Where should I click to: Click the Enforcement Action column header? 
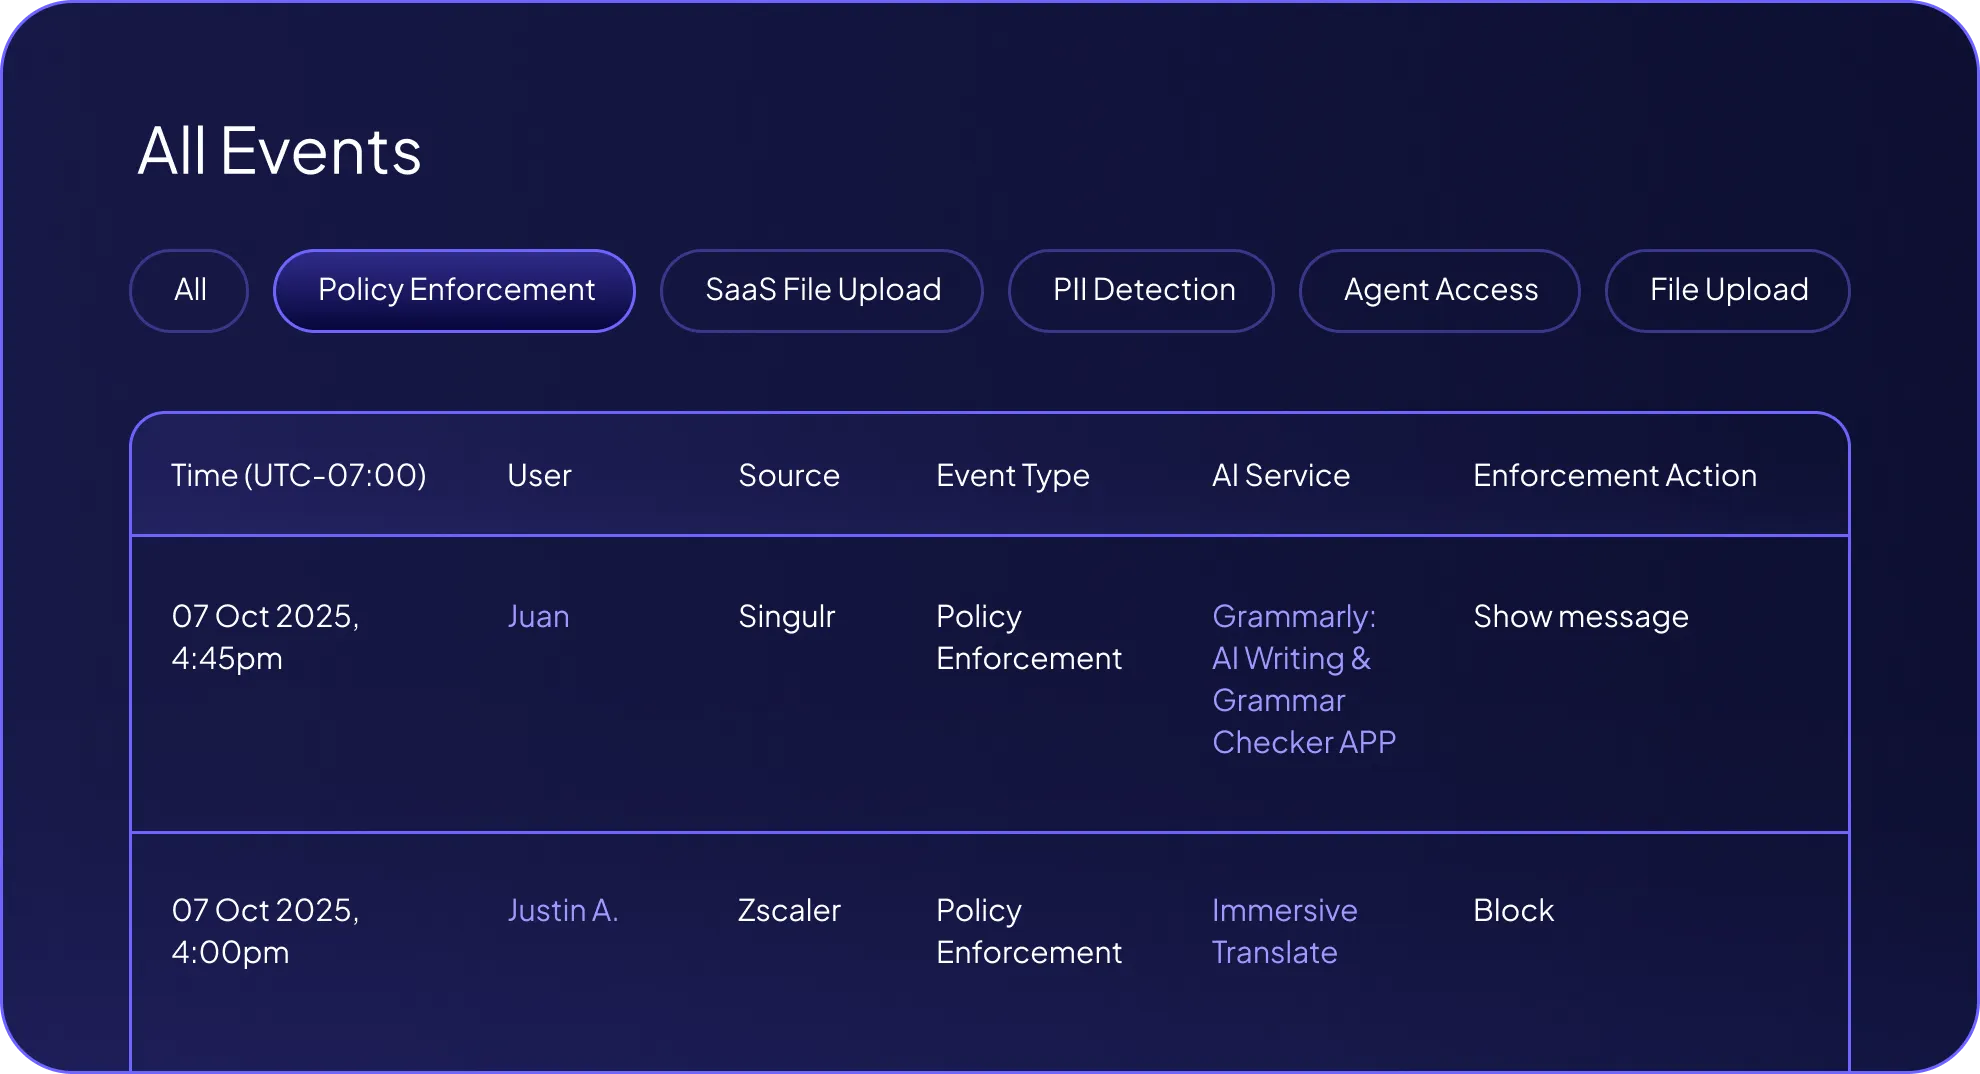1614,476
